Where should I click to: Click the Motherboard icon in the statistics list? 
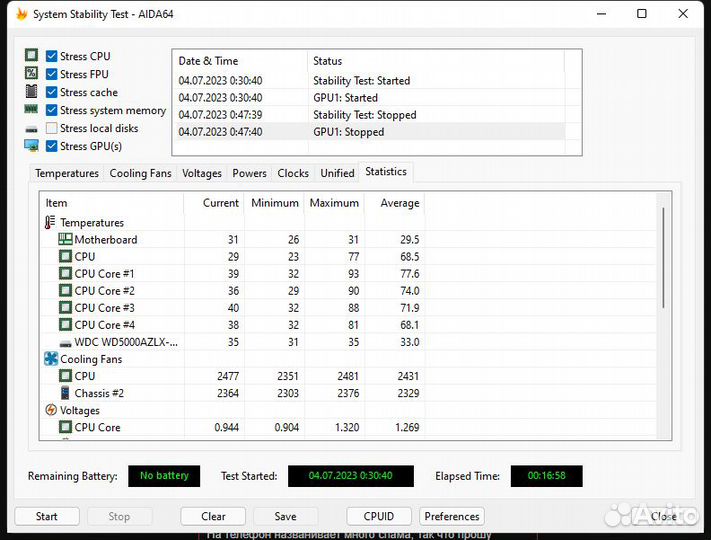tap(65, 239)
